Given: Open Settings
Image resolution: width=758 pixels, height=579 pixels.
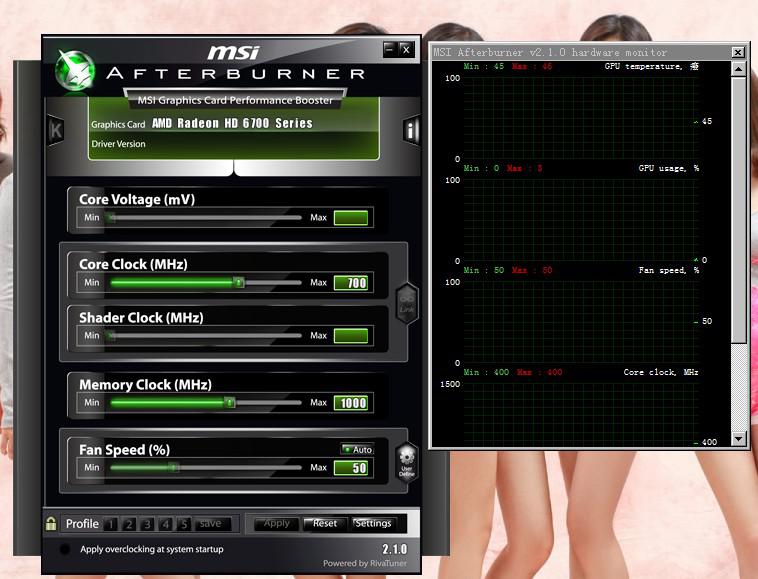Looking at the screenshot, I should pyautogui.click(x=373, y=523).
